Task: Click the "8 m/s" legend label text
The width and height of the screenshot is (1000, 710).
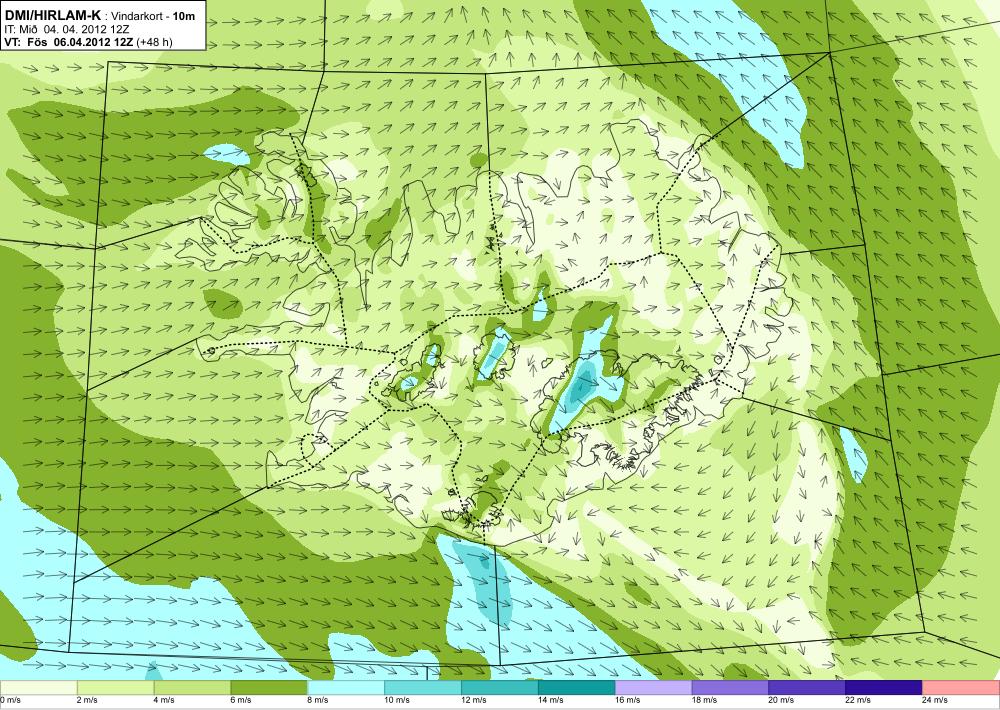Action: click(x=318, y=700)
